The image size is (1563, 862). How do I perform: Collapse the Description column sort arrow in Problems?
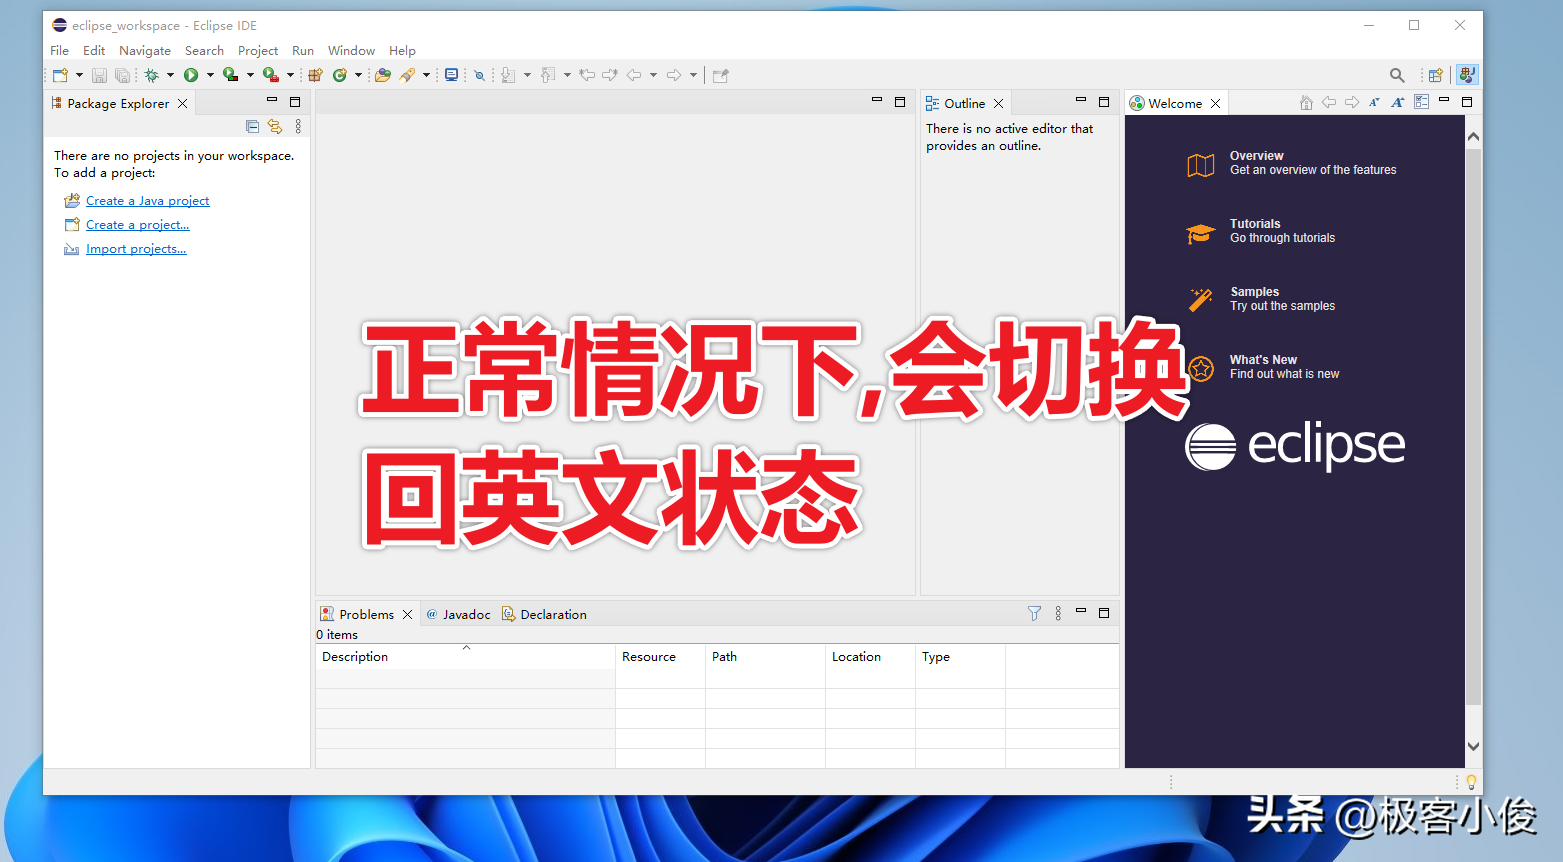466,647
